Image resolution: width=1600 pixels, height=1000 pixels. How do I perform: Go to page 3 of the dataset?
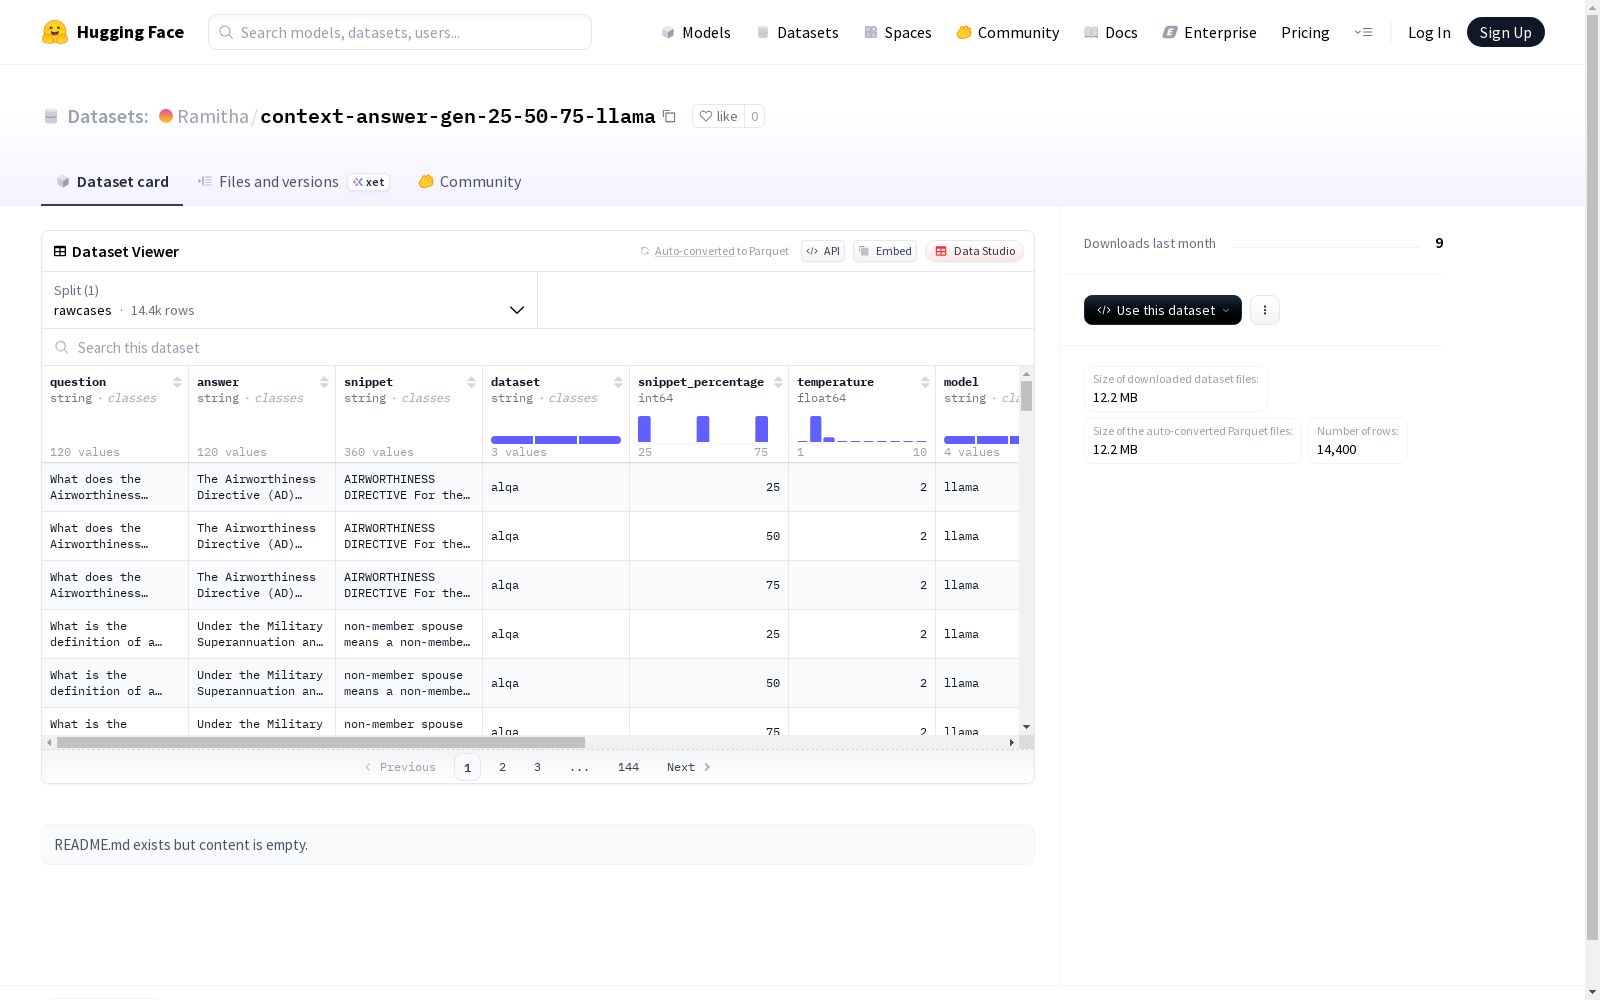point(537,767)
